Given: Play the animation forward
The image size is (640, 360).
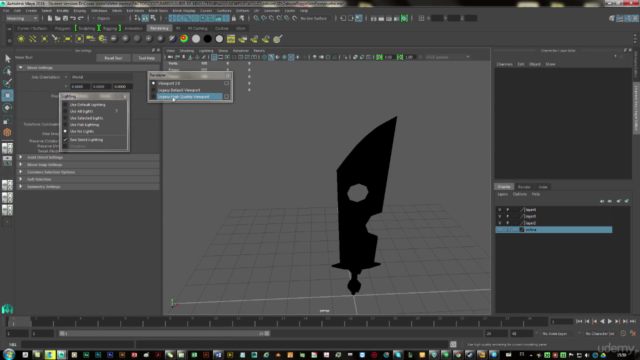Looking at the screenshot, I should pos(610,322).
